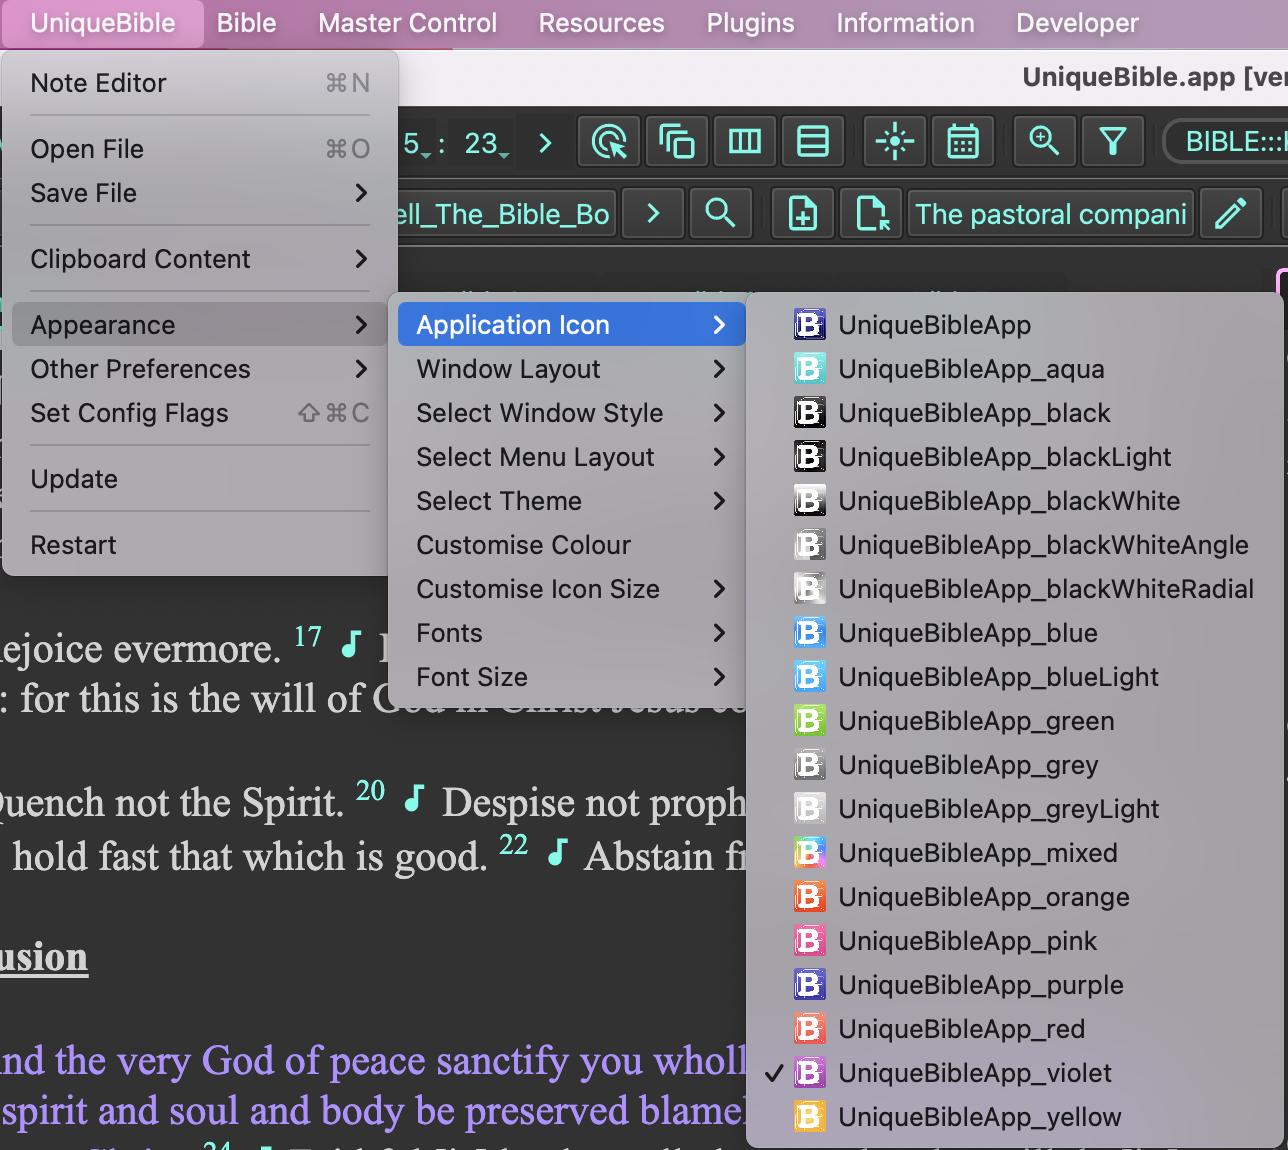The width and height of the screenshot is (1288, 1150).
Task: Select the UniqueBibleApp_blackWhiteAngle icon
Action: point(1015,545)
